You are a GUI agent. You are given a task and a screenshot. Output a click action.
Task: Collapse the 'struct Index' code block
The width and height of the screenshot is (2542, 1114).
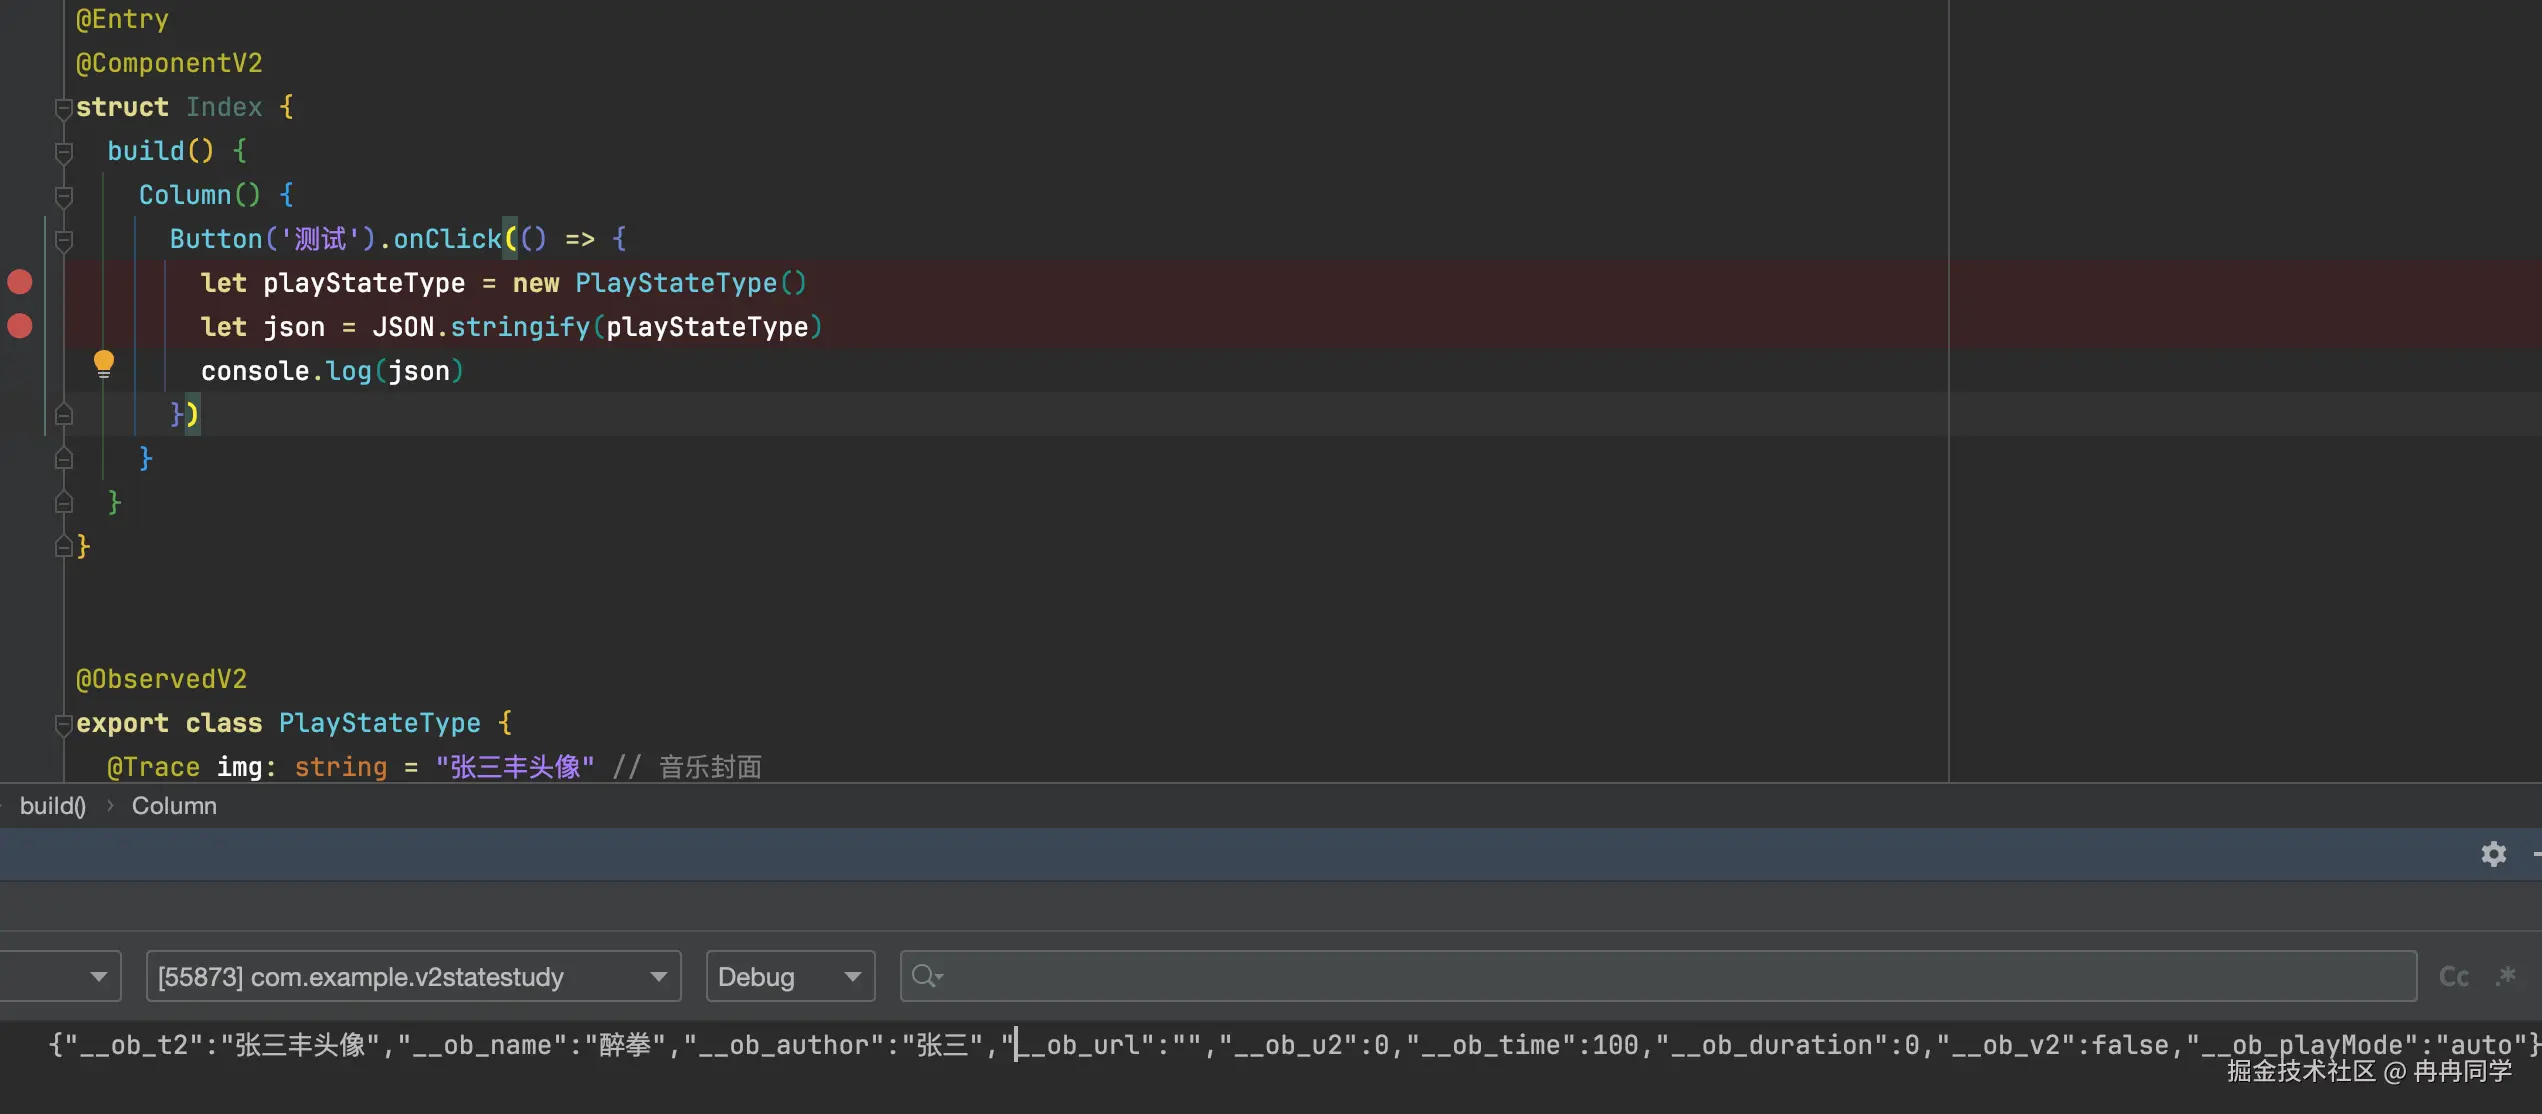64,107
